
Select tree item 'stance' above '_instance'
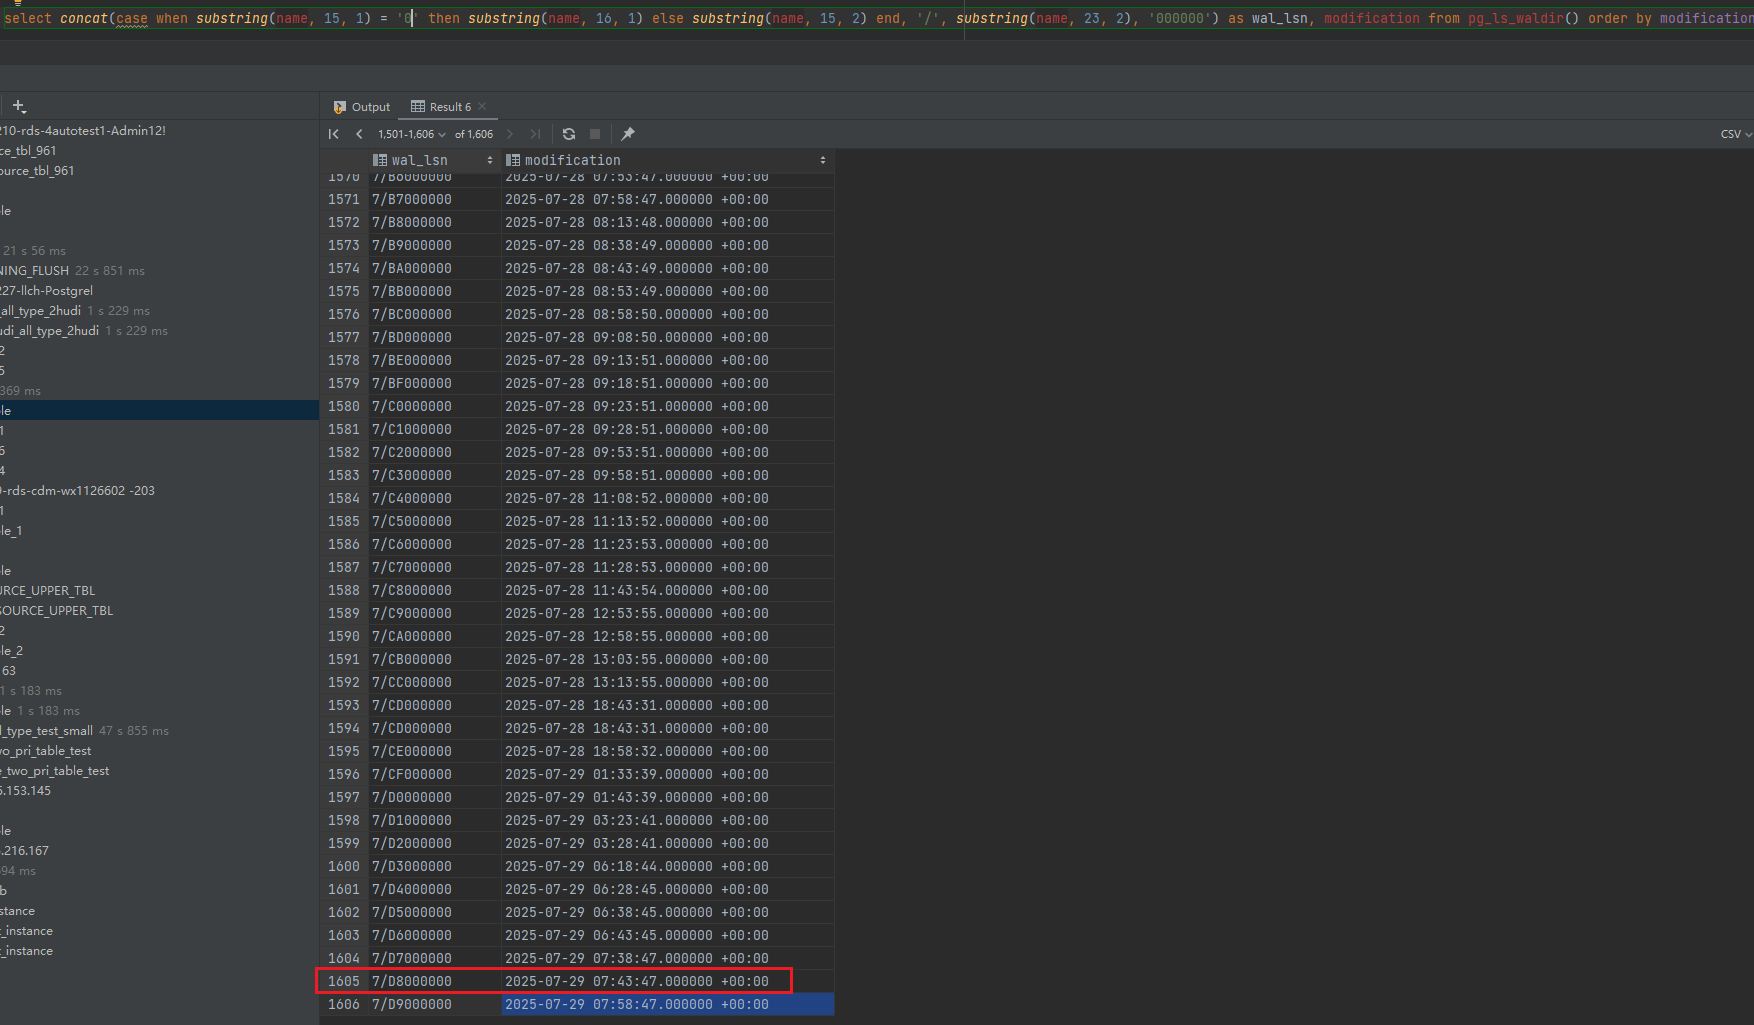pos(18,911)
